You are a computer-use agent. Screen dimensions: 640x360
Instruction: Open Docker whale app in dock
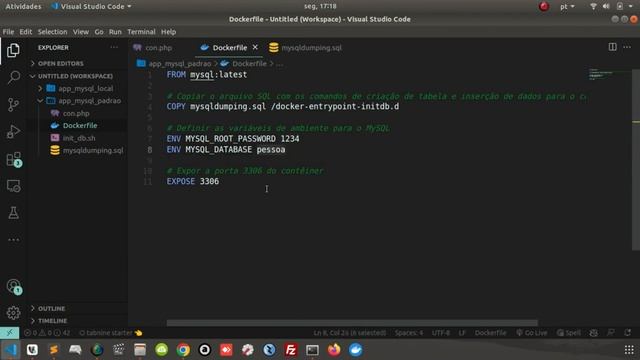356,350
